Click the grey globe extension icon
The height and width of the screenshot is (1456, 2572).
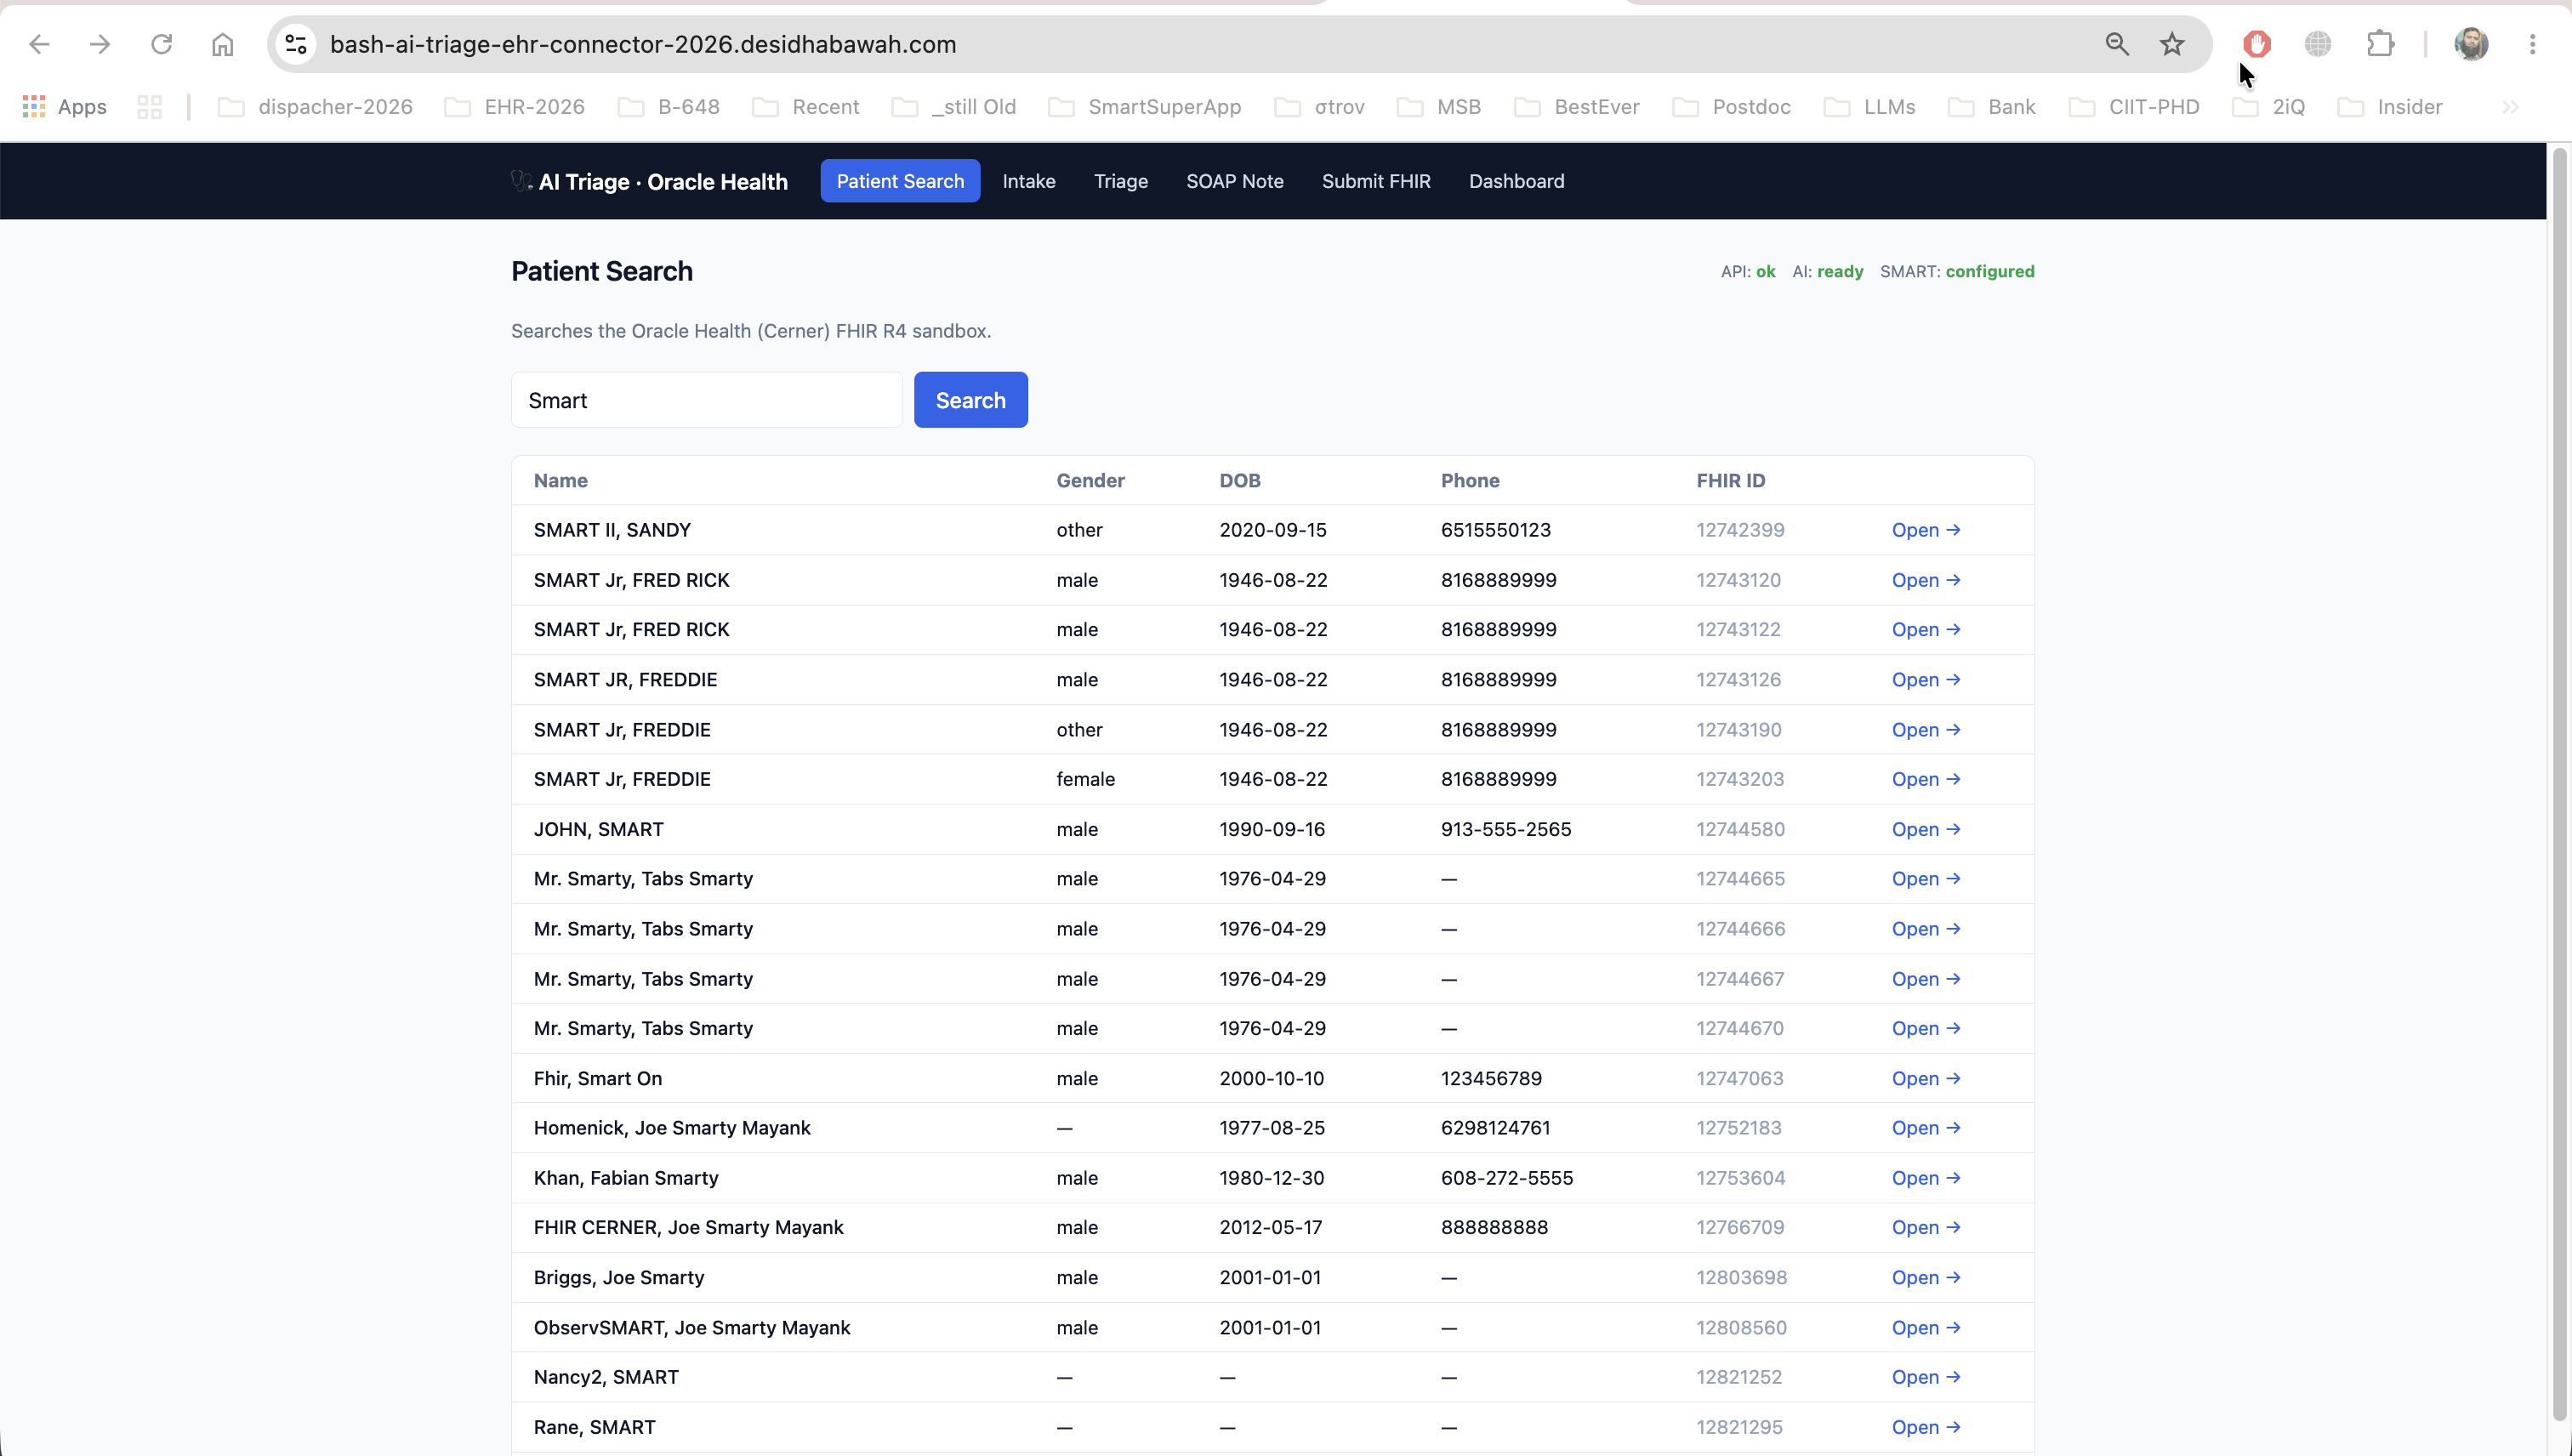click(x=2318, y=44)
